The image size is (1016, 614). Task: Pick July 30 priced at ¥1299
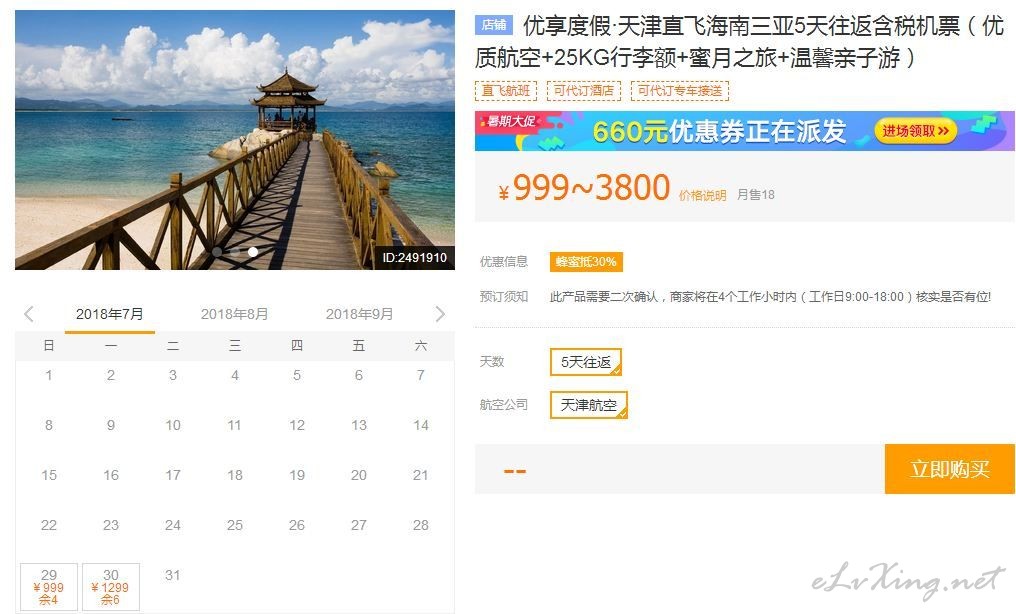(111, 587)
